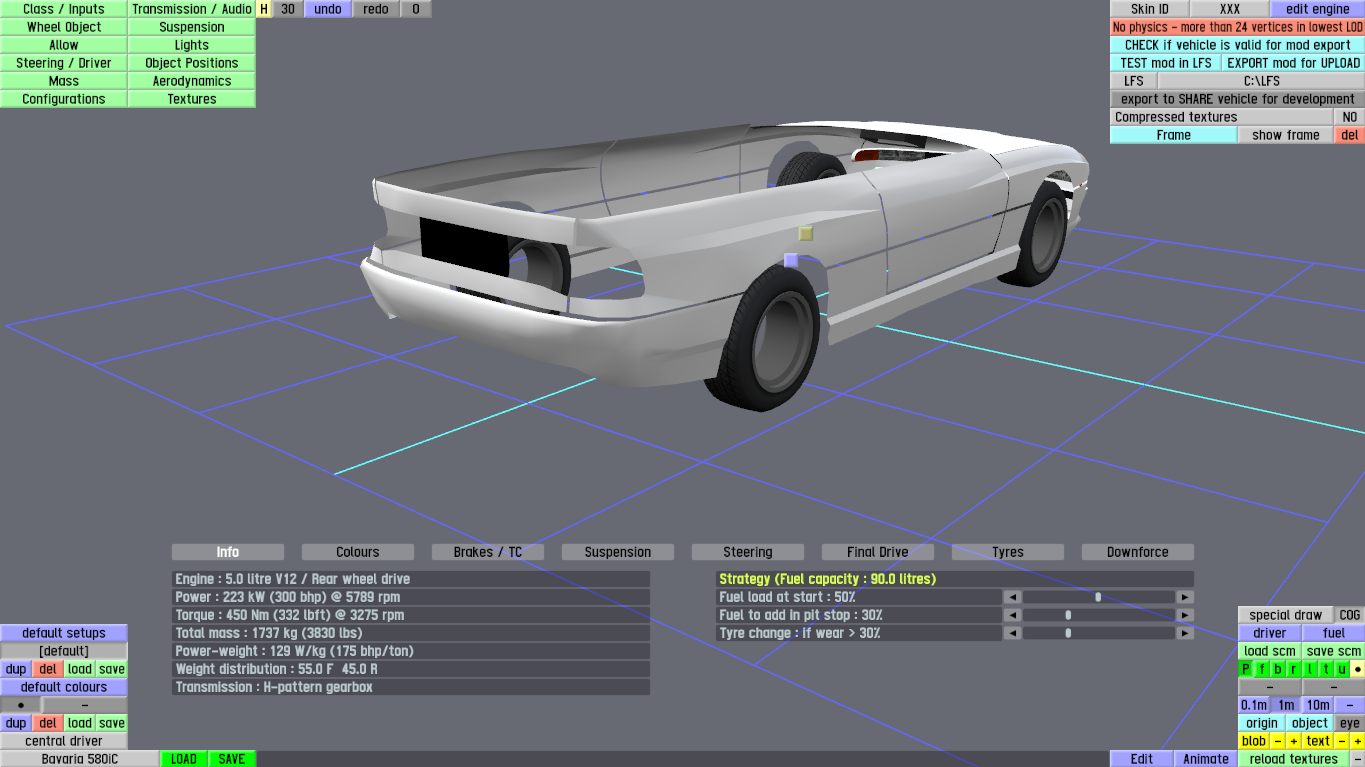Image resolution: width=1365 pixels, height=767 pixels.
Task: Click the Tyre change wear slider
Action: tap(1099, 633)
